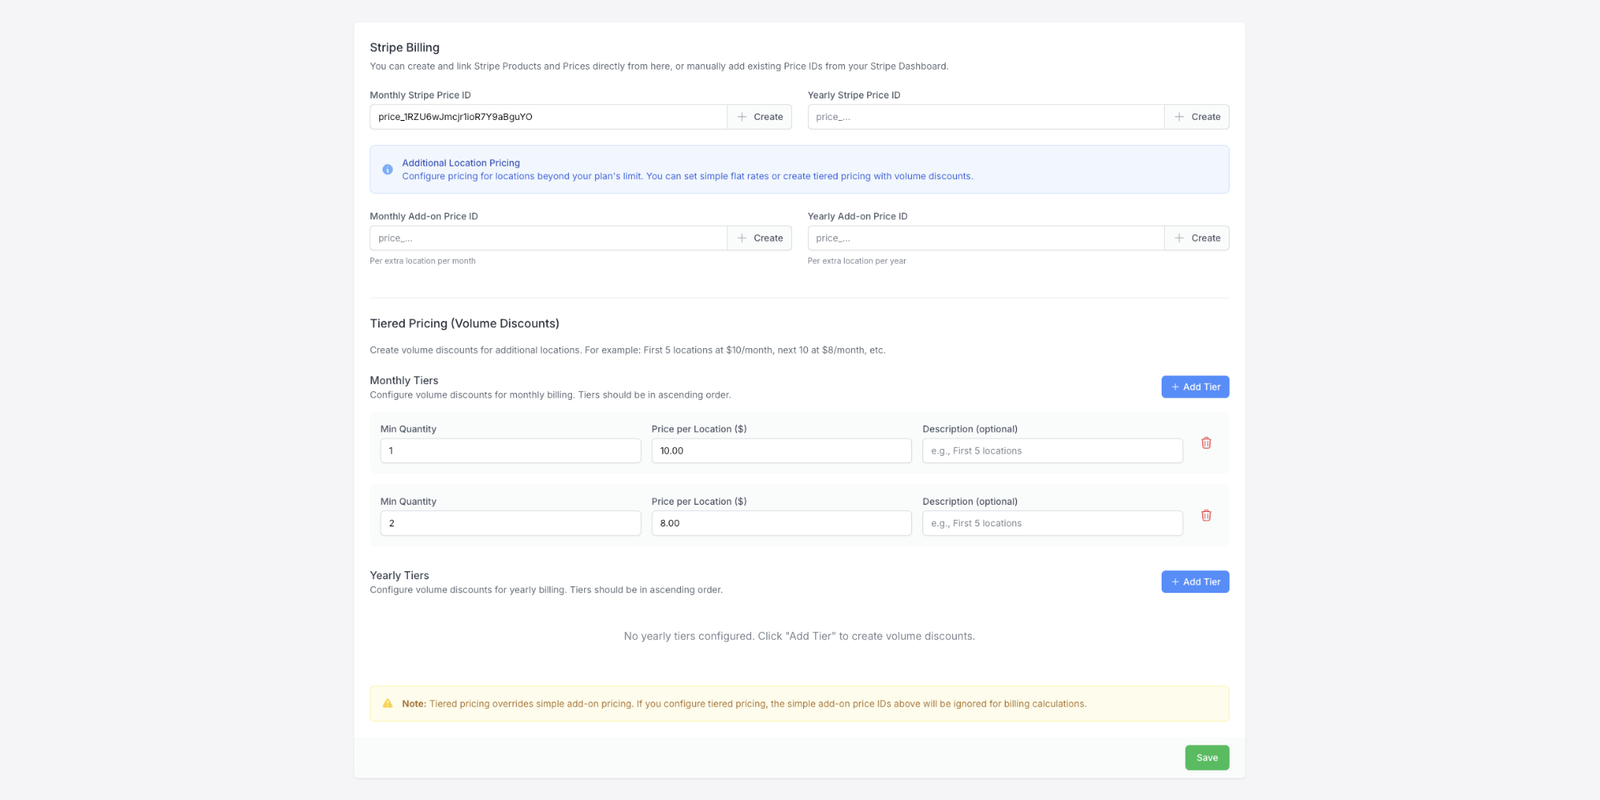Save the Stripe billing settings
1600x800 pixels.
tap(1207, 758)
